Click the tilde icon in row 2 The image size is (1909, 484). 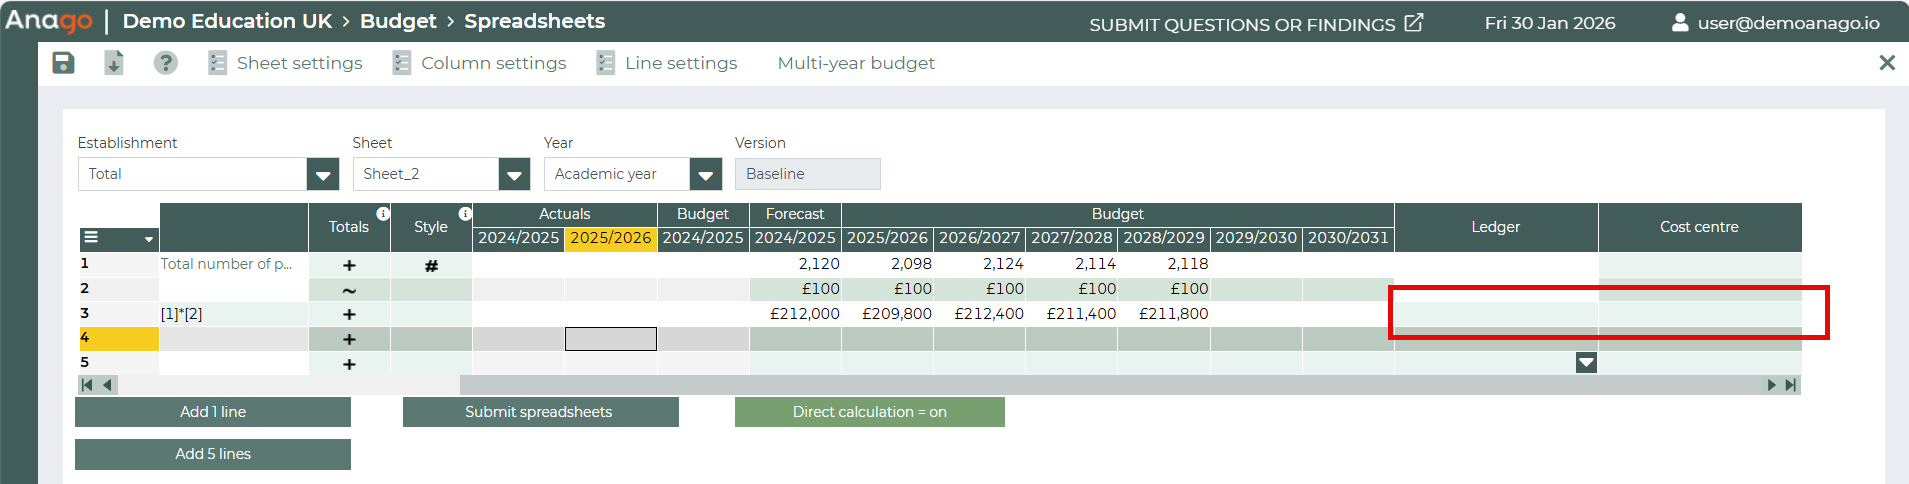349,290
